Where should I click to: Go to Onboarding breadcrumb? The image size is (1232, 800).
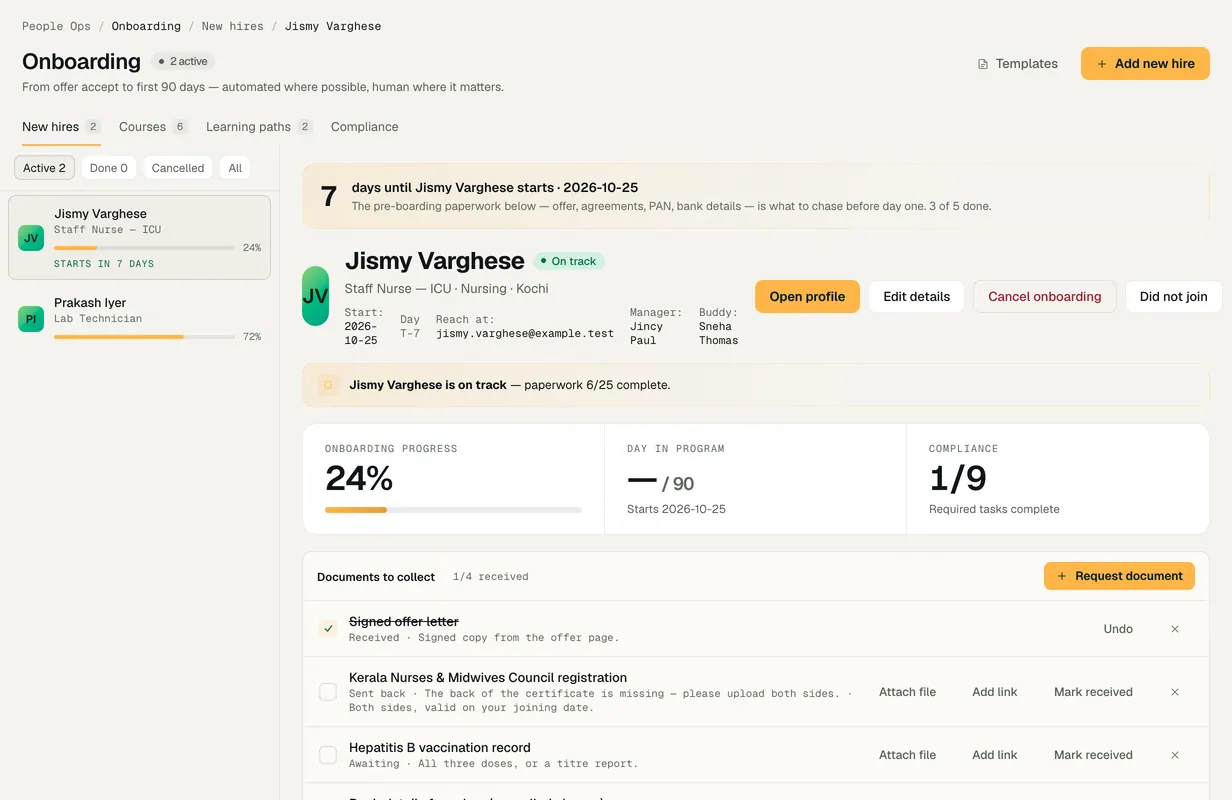146,26
